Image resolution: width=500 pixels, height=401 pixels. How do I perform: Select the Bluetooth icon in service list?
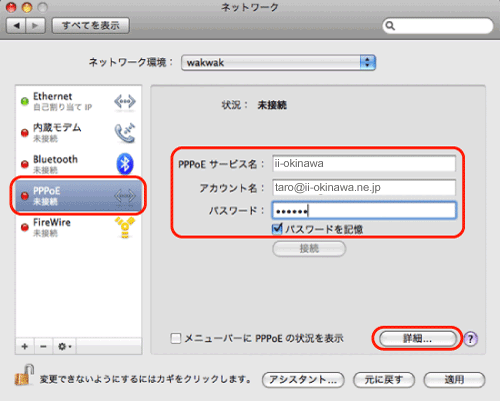click(125, 164)
